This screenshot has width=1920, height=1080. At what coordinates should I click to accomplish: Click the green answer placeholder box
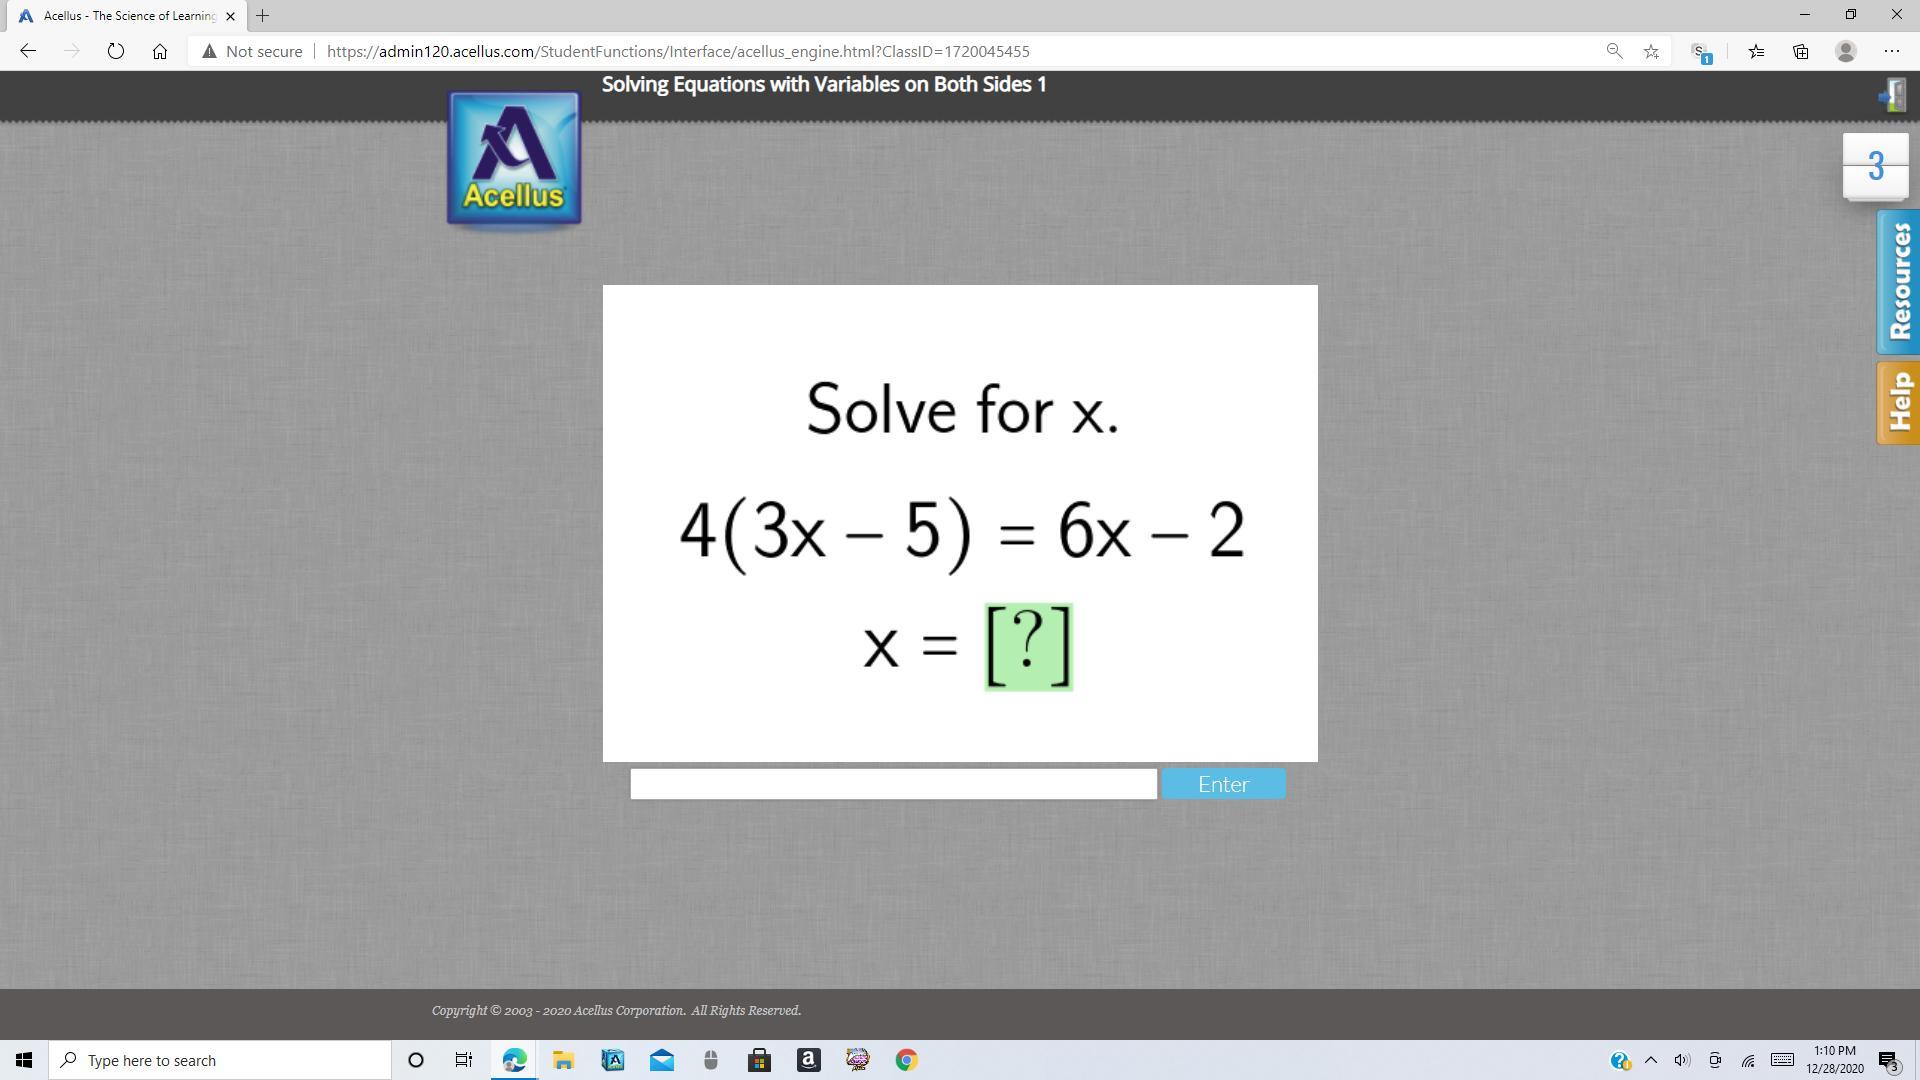click(x=1029, y=647)
